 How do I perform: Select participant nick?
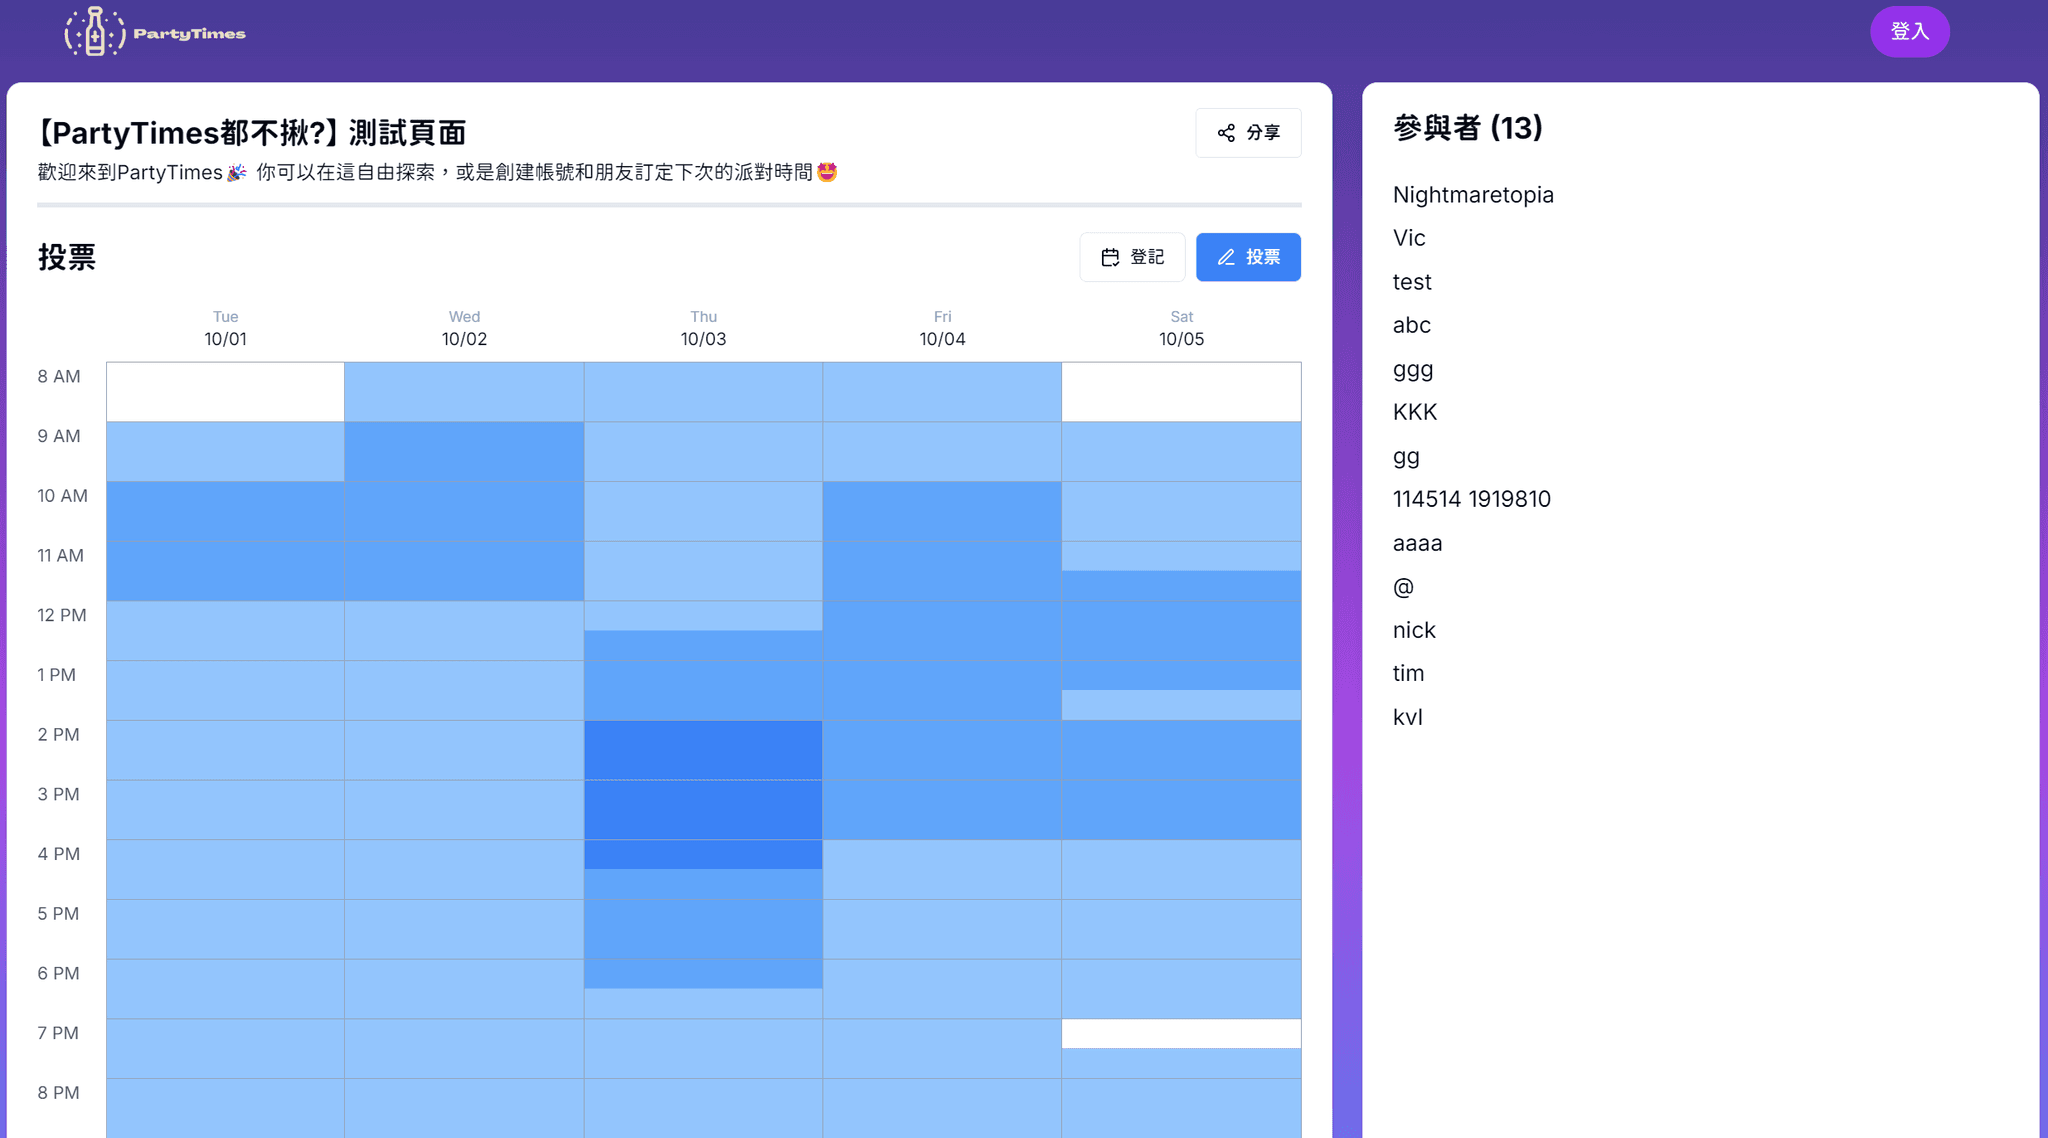click(x=1414, y=630)
